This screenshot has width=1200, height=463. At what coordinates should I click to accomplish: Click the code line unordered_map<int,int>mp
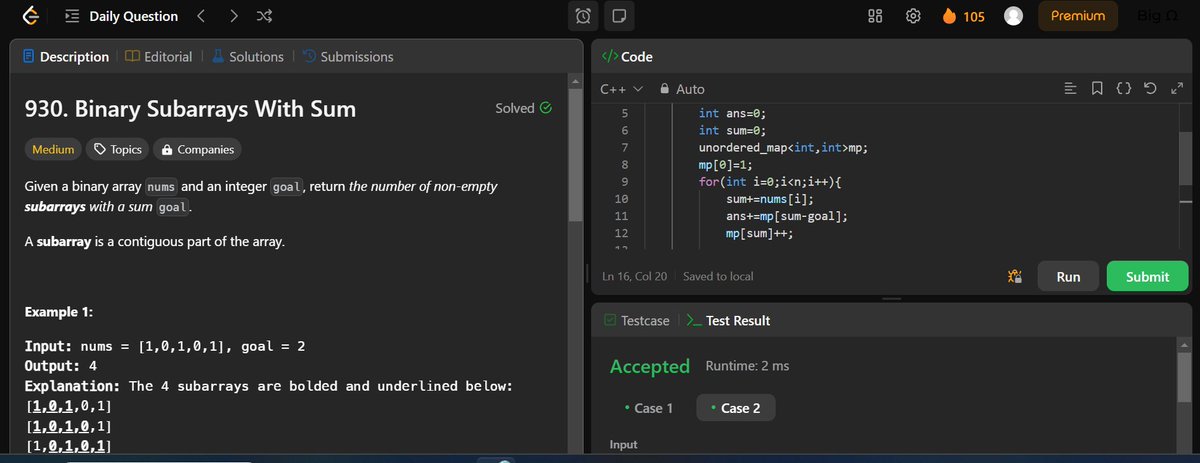(x=783, y=148)
